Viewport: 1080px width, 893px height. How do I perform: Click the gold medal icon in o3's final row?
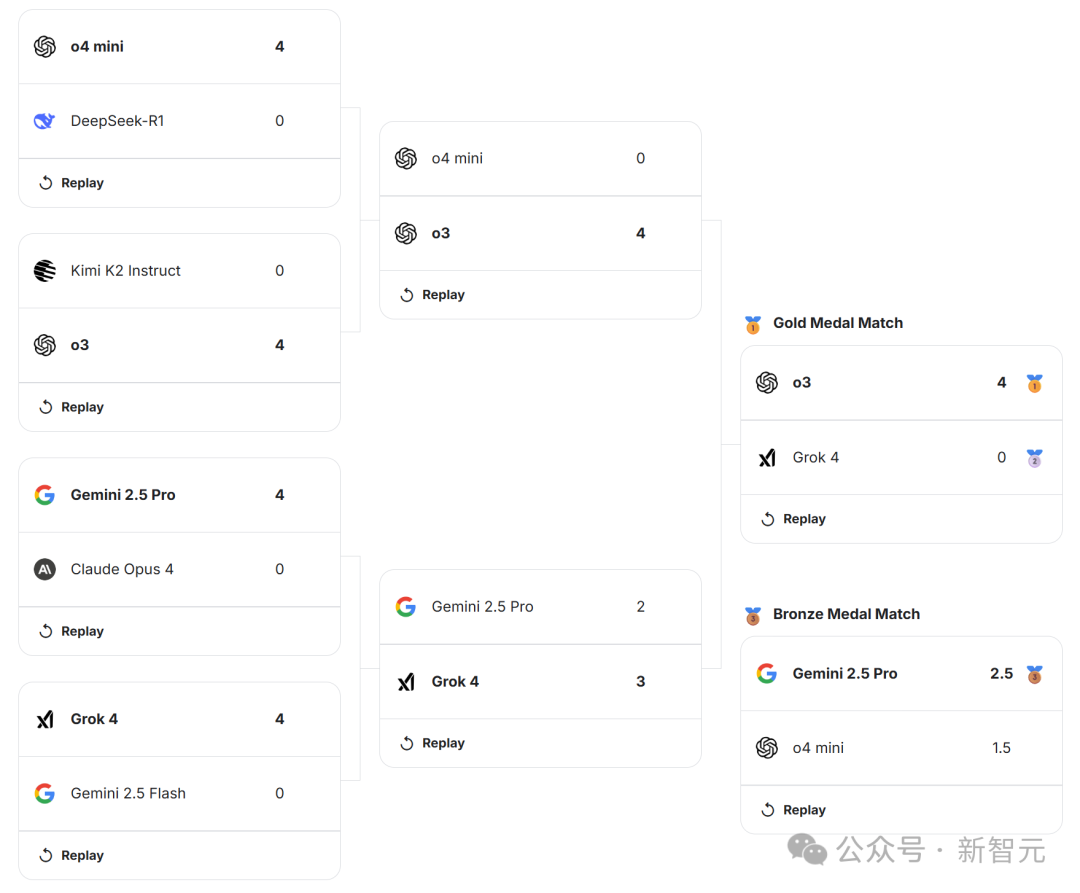pyautogui.click(x=1035, y=384)
